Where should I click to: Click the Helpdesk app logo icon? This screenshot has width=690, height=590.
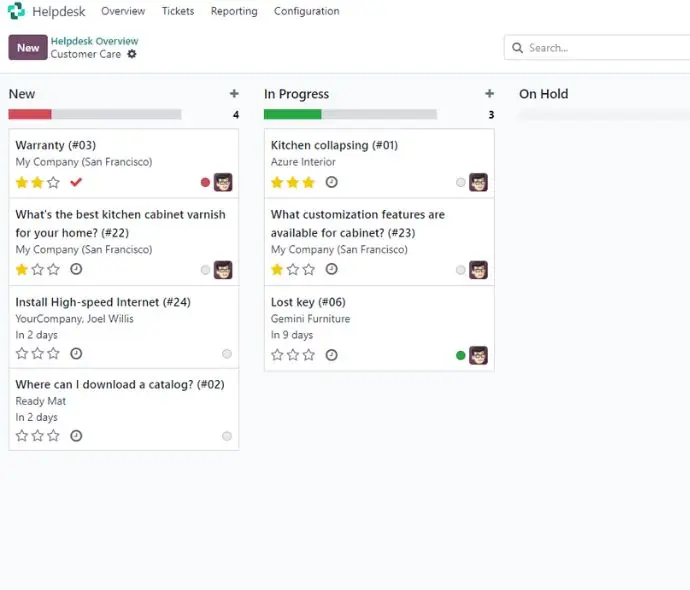coord(16,11)
